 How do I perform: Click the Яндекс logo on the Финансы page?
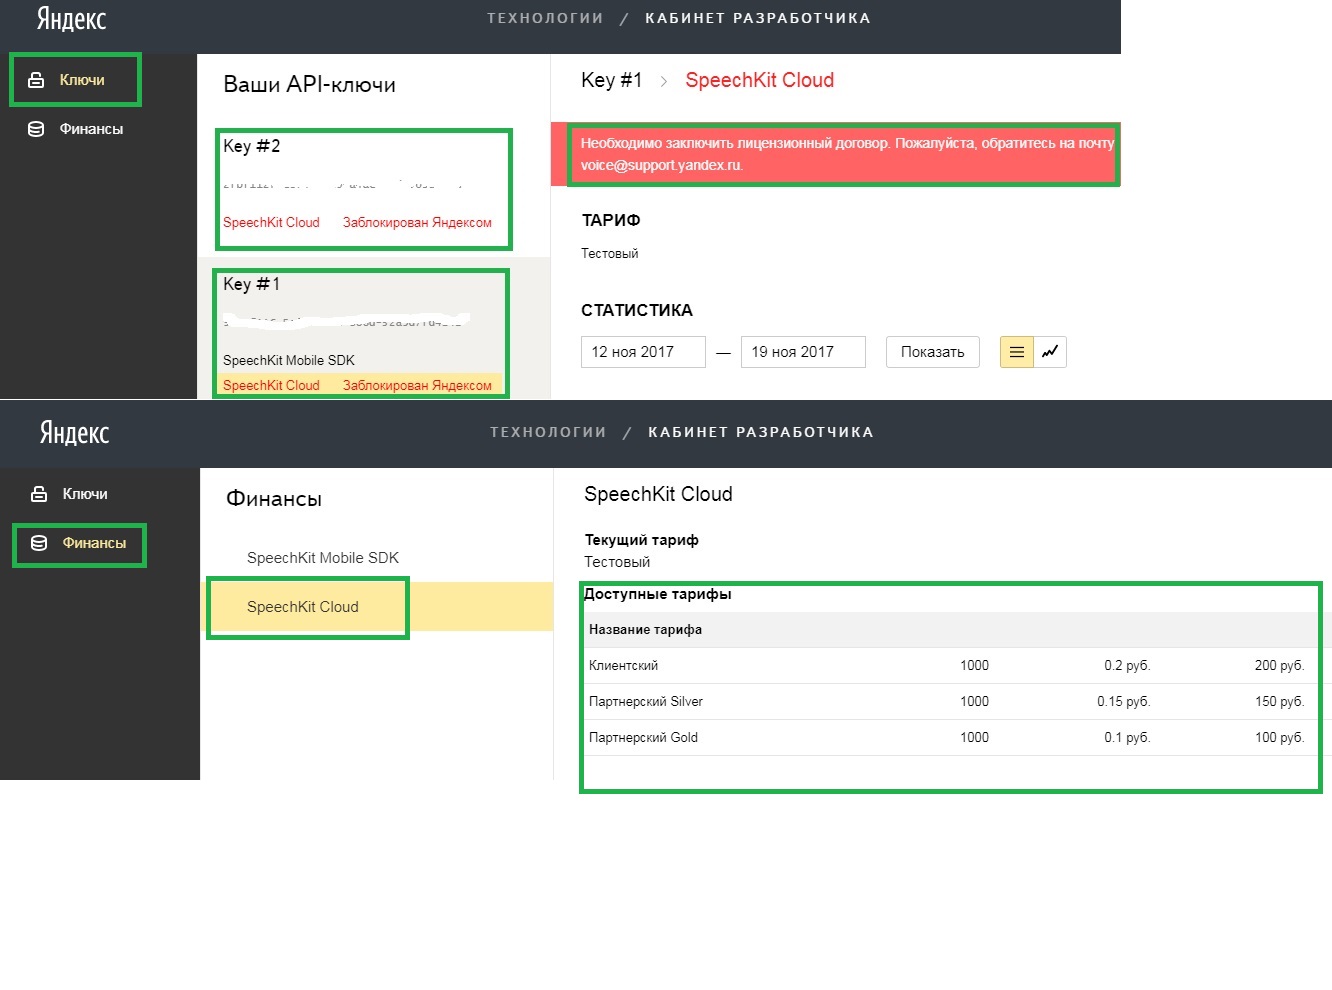(x=74, y=432)
